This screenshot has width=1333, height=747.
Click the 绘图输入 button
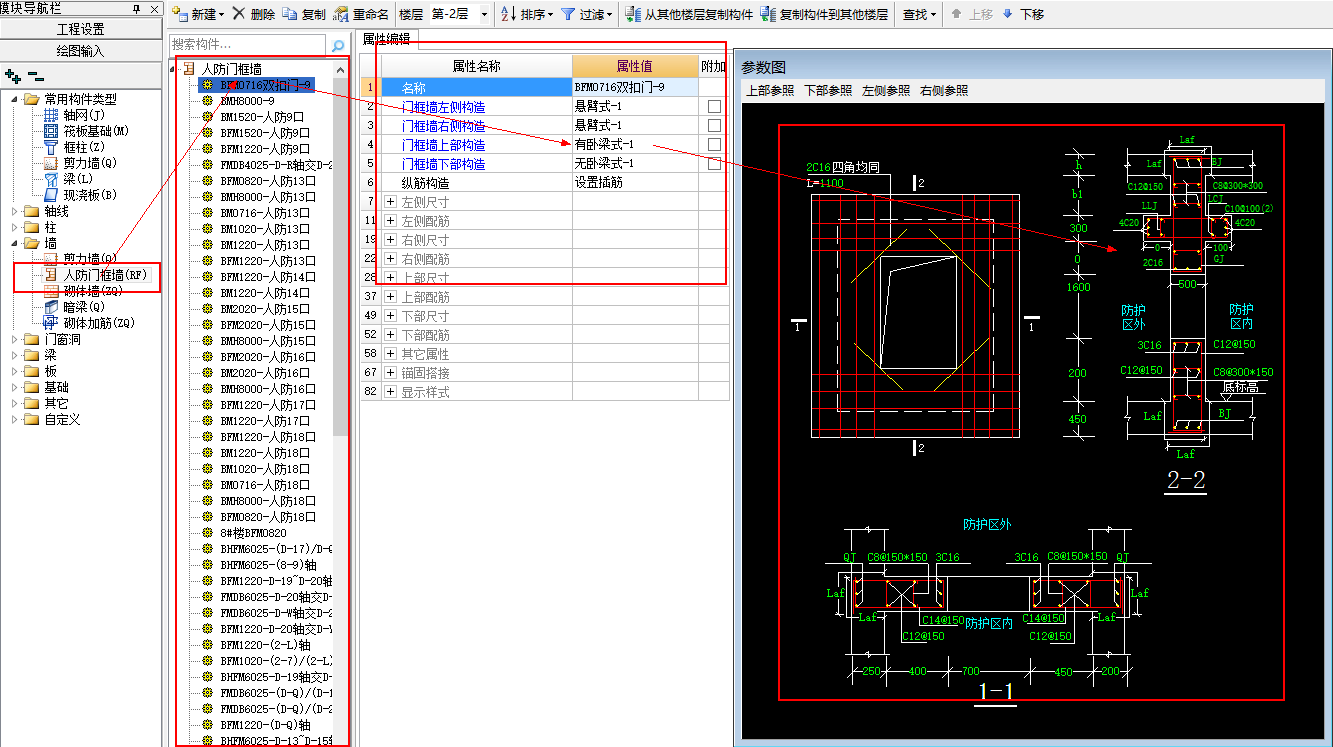pos(80,51)
